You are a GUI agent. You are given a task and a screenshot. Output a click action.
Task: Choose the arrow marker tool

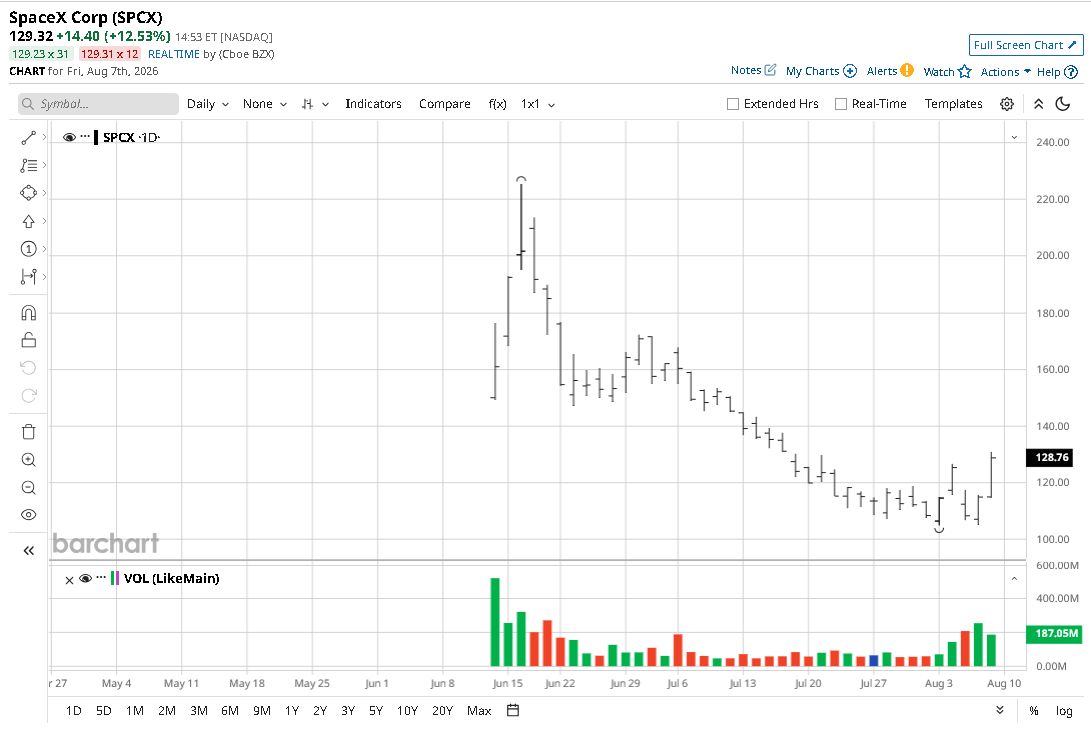29,221
